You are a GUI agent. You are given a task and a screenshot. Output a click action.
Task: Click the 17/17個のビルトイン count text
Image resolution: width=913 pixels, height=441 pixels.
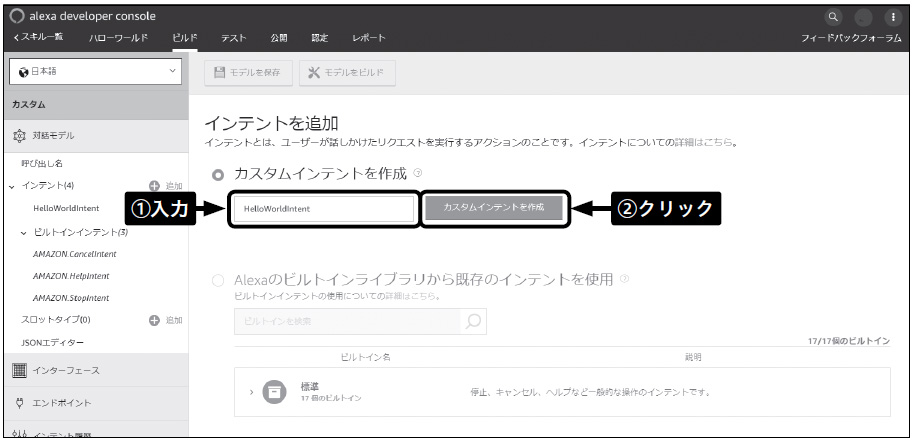tap(849, 341)
